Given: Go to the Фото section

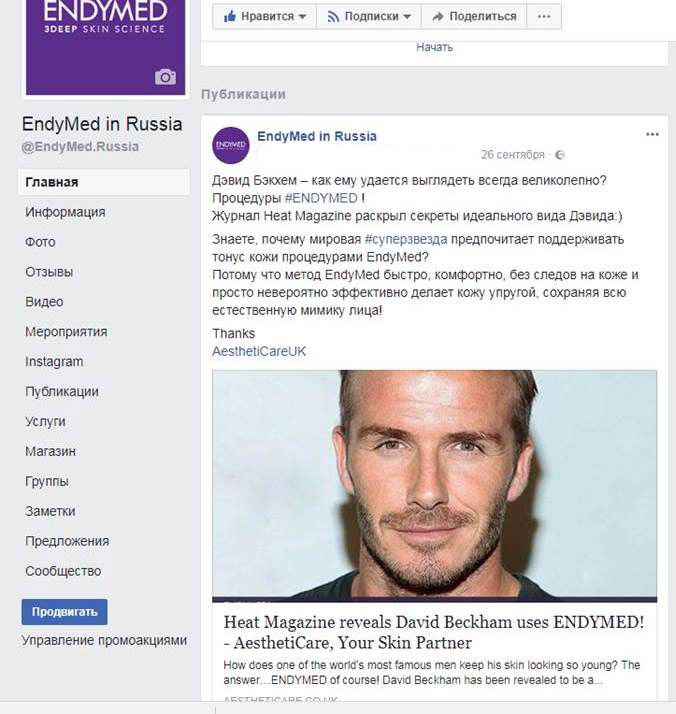Looking at the screenshot, I should (x=40, y=242).
